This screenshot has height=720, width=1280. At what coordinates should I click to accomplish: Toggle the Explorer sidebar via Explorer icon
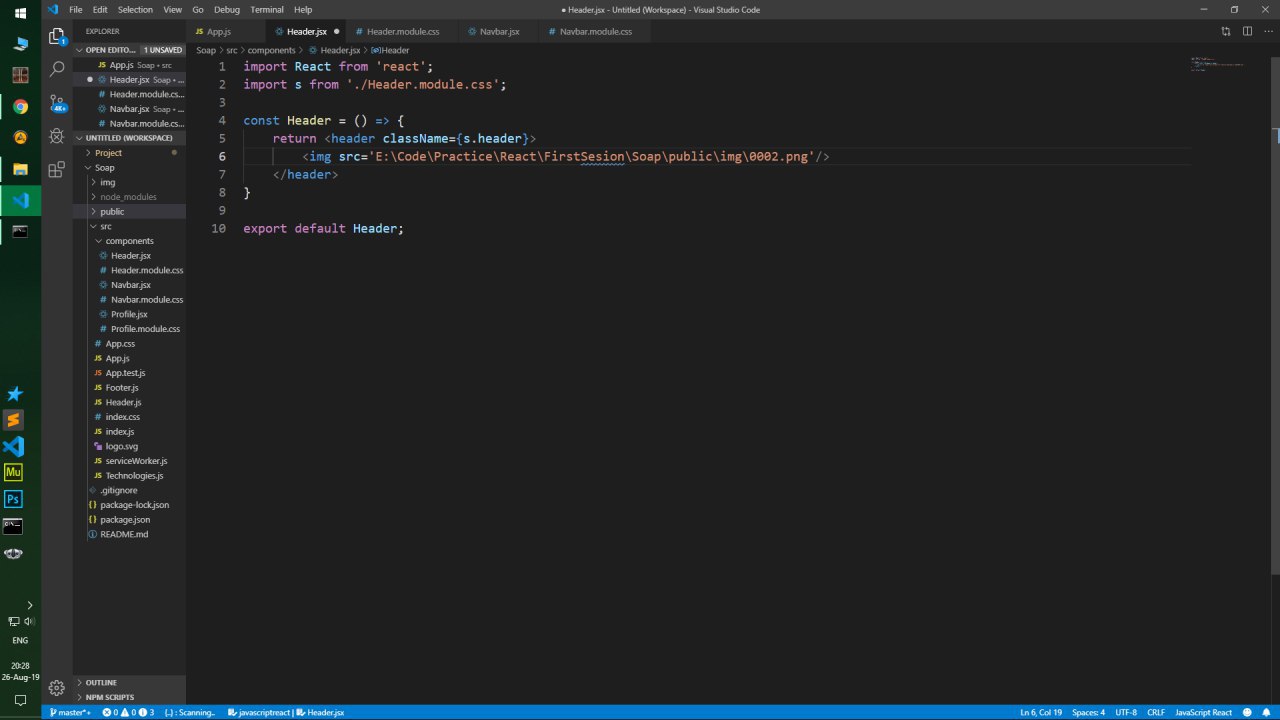[x=57, y=37]
